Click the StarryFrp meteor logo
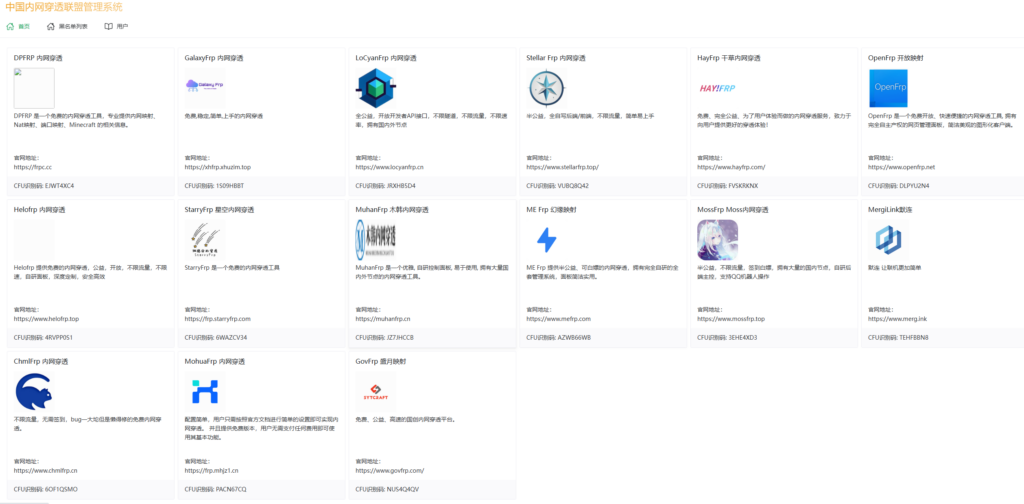1024x504 pixels. [205, 240]
